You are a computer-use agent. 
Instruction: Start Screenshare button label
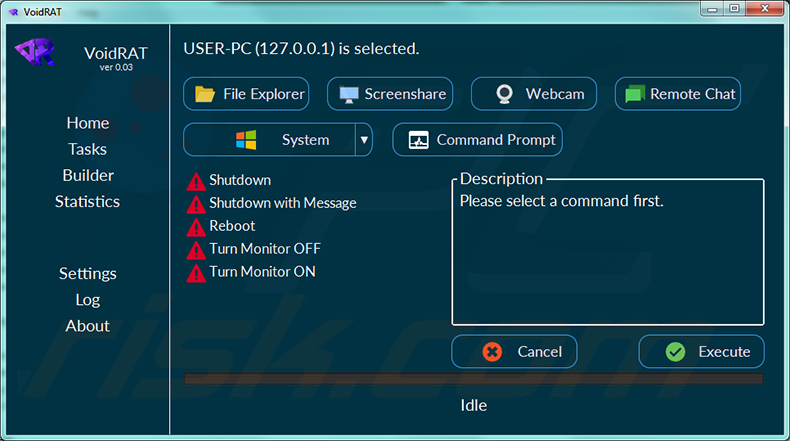[405, 94]
